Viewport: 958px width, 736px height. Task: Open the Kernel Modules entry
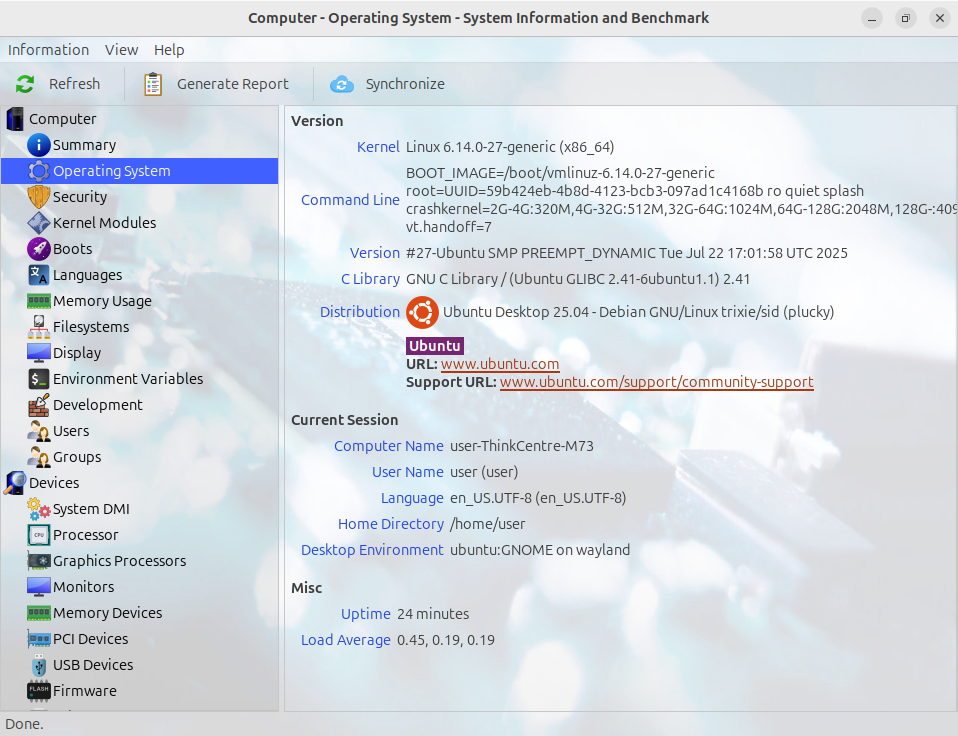[104, 223]
